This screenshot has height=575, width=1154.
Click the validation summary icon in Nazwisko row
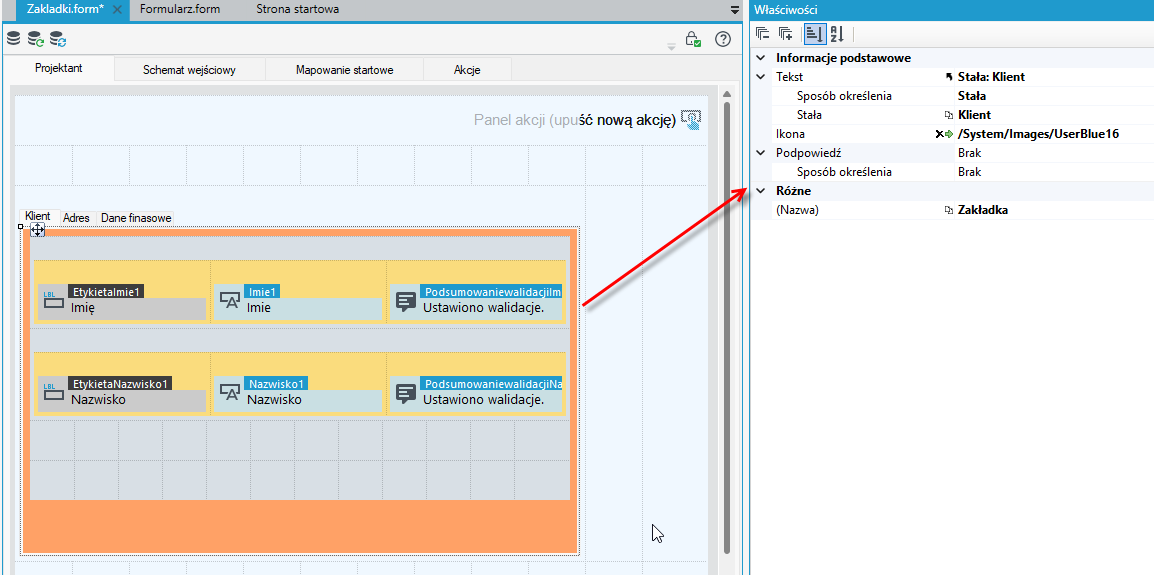(x=406, y=392)
